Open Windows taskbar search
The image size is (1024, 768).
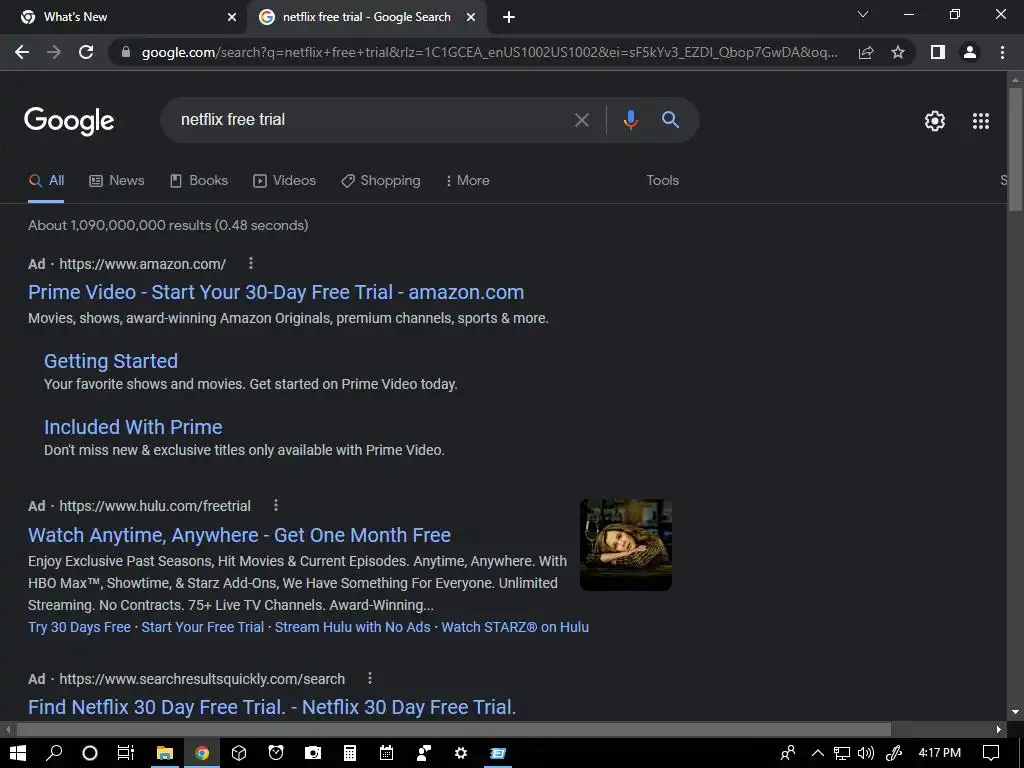click(54, 753)
